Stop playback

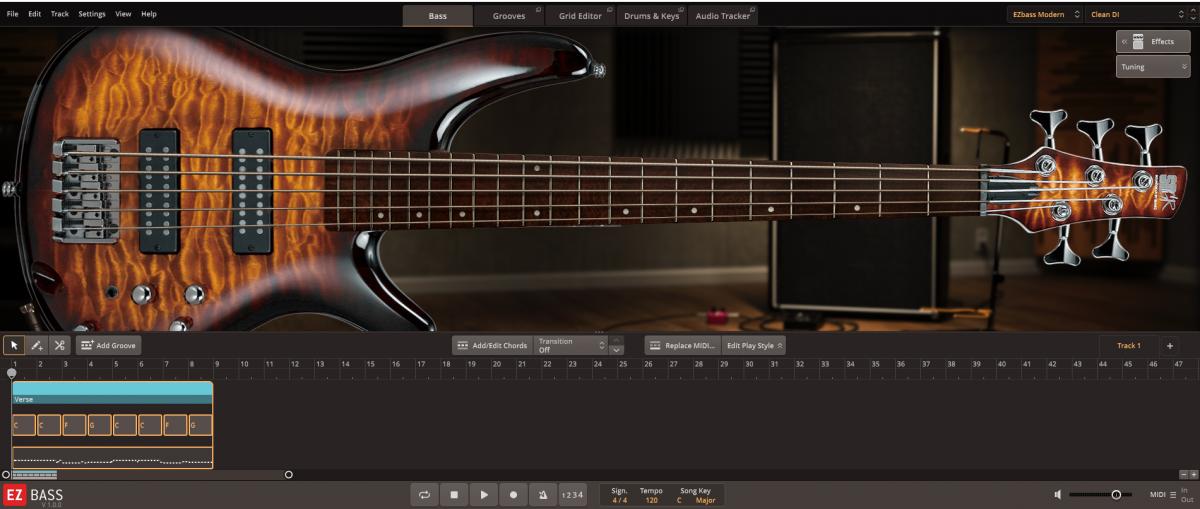click(454, 494)
